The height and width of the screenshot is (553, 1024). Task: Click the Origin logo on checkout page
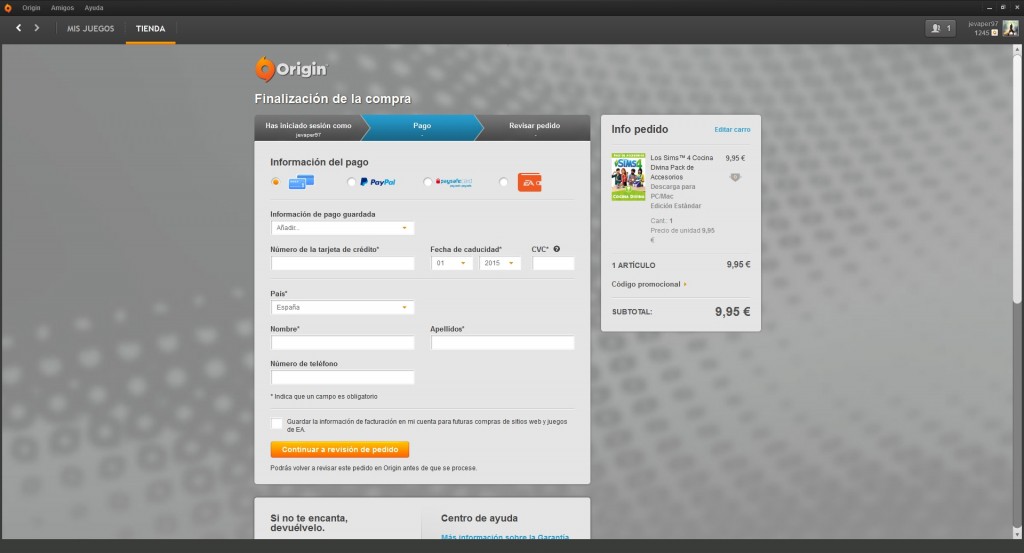pyautogui.click(x=291, y=69)
